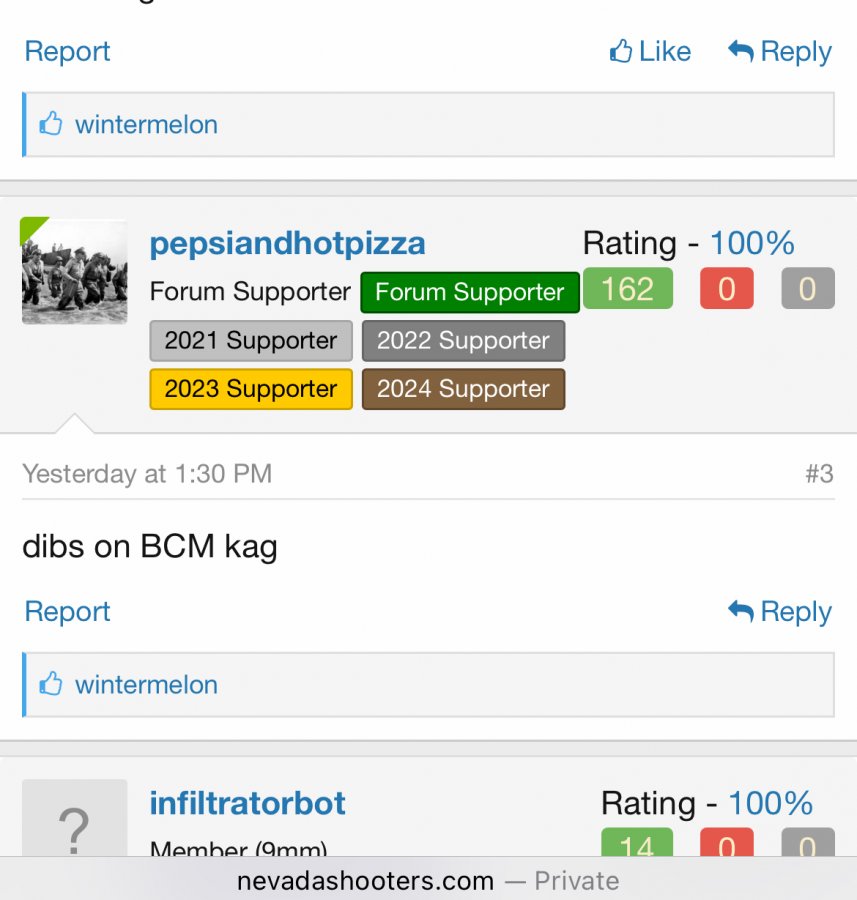Open pepsiandhotpizza's profile username link
Image resolution: width=857 pixels, height=900 pixels.
coord(287,243)
